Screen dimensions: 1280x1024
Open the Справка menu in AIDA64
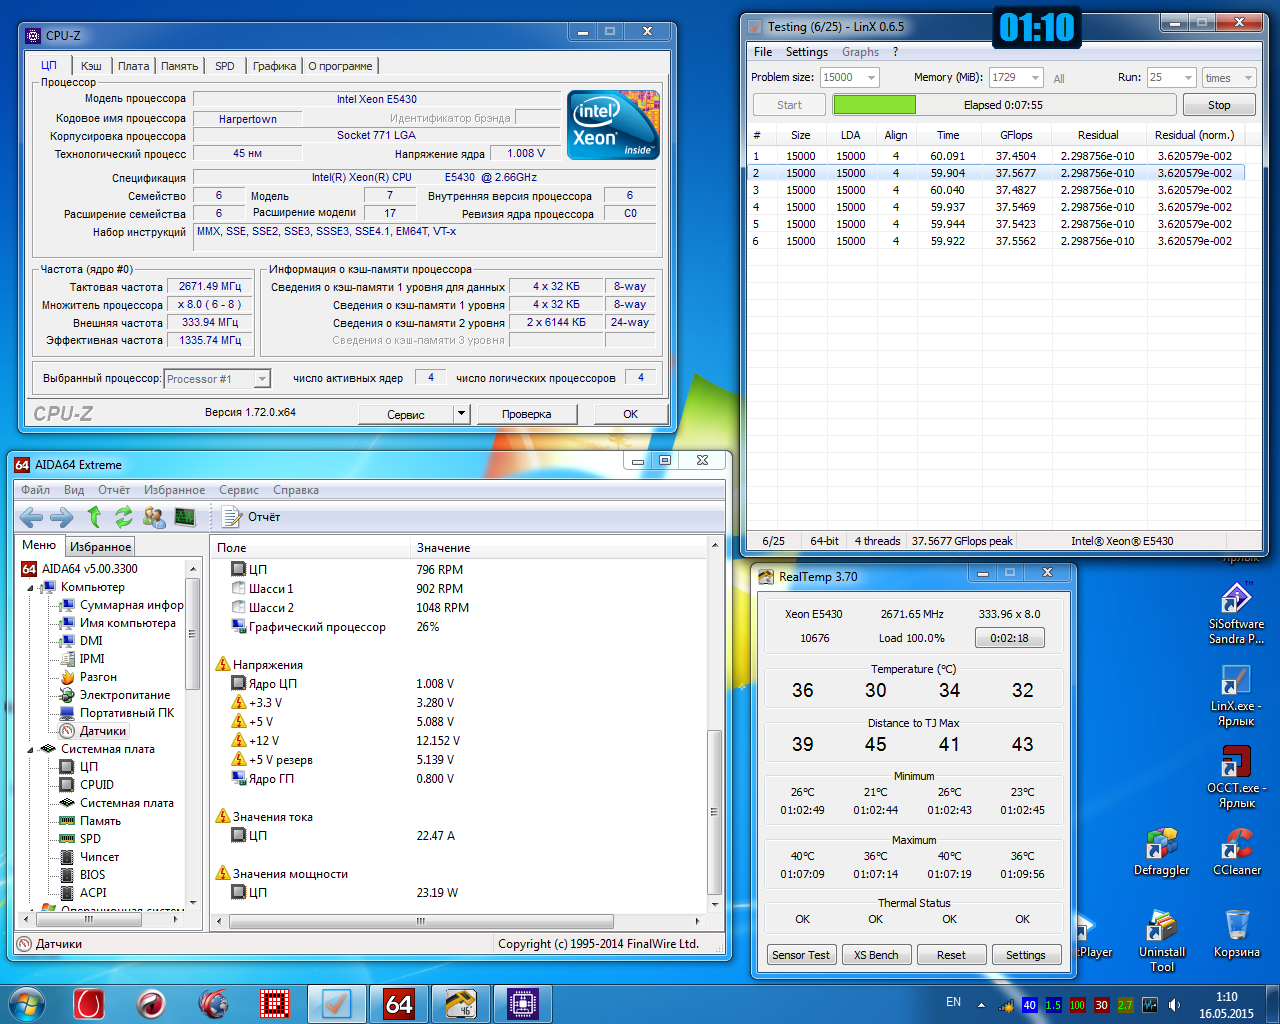[296, 490]
